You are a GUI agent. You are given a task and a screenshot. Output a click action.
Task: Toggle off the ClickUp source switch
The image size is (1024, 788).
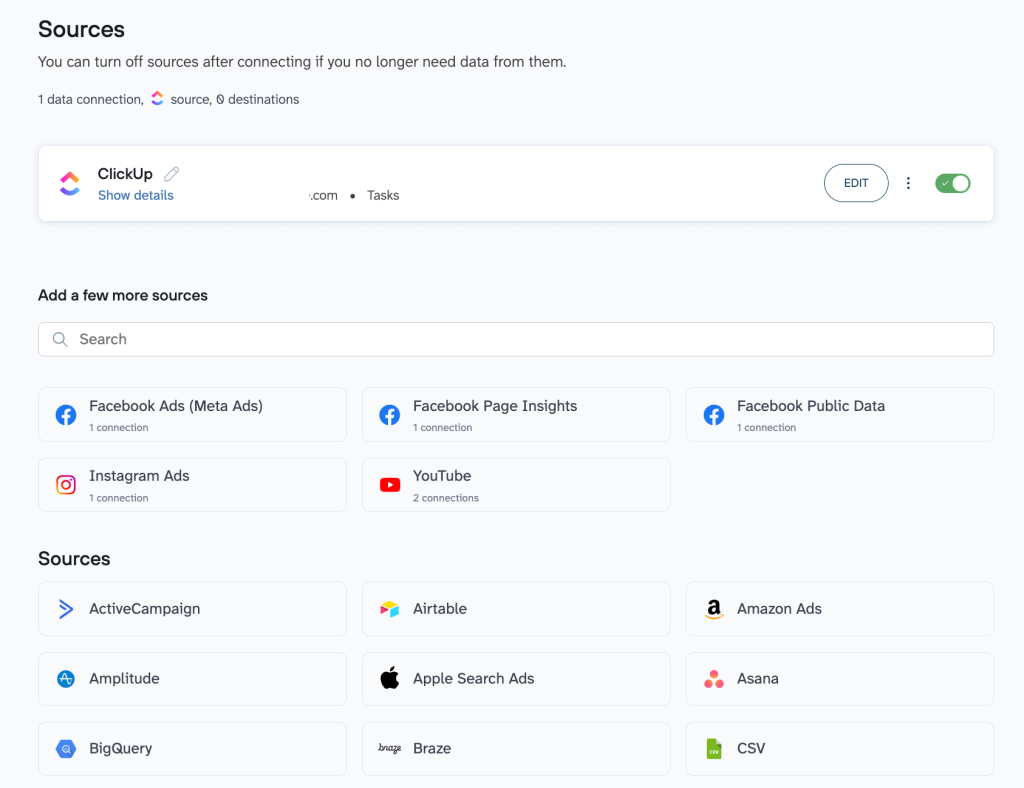(952, 183)
